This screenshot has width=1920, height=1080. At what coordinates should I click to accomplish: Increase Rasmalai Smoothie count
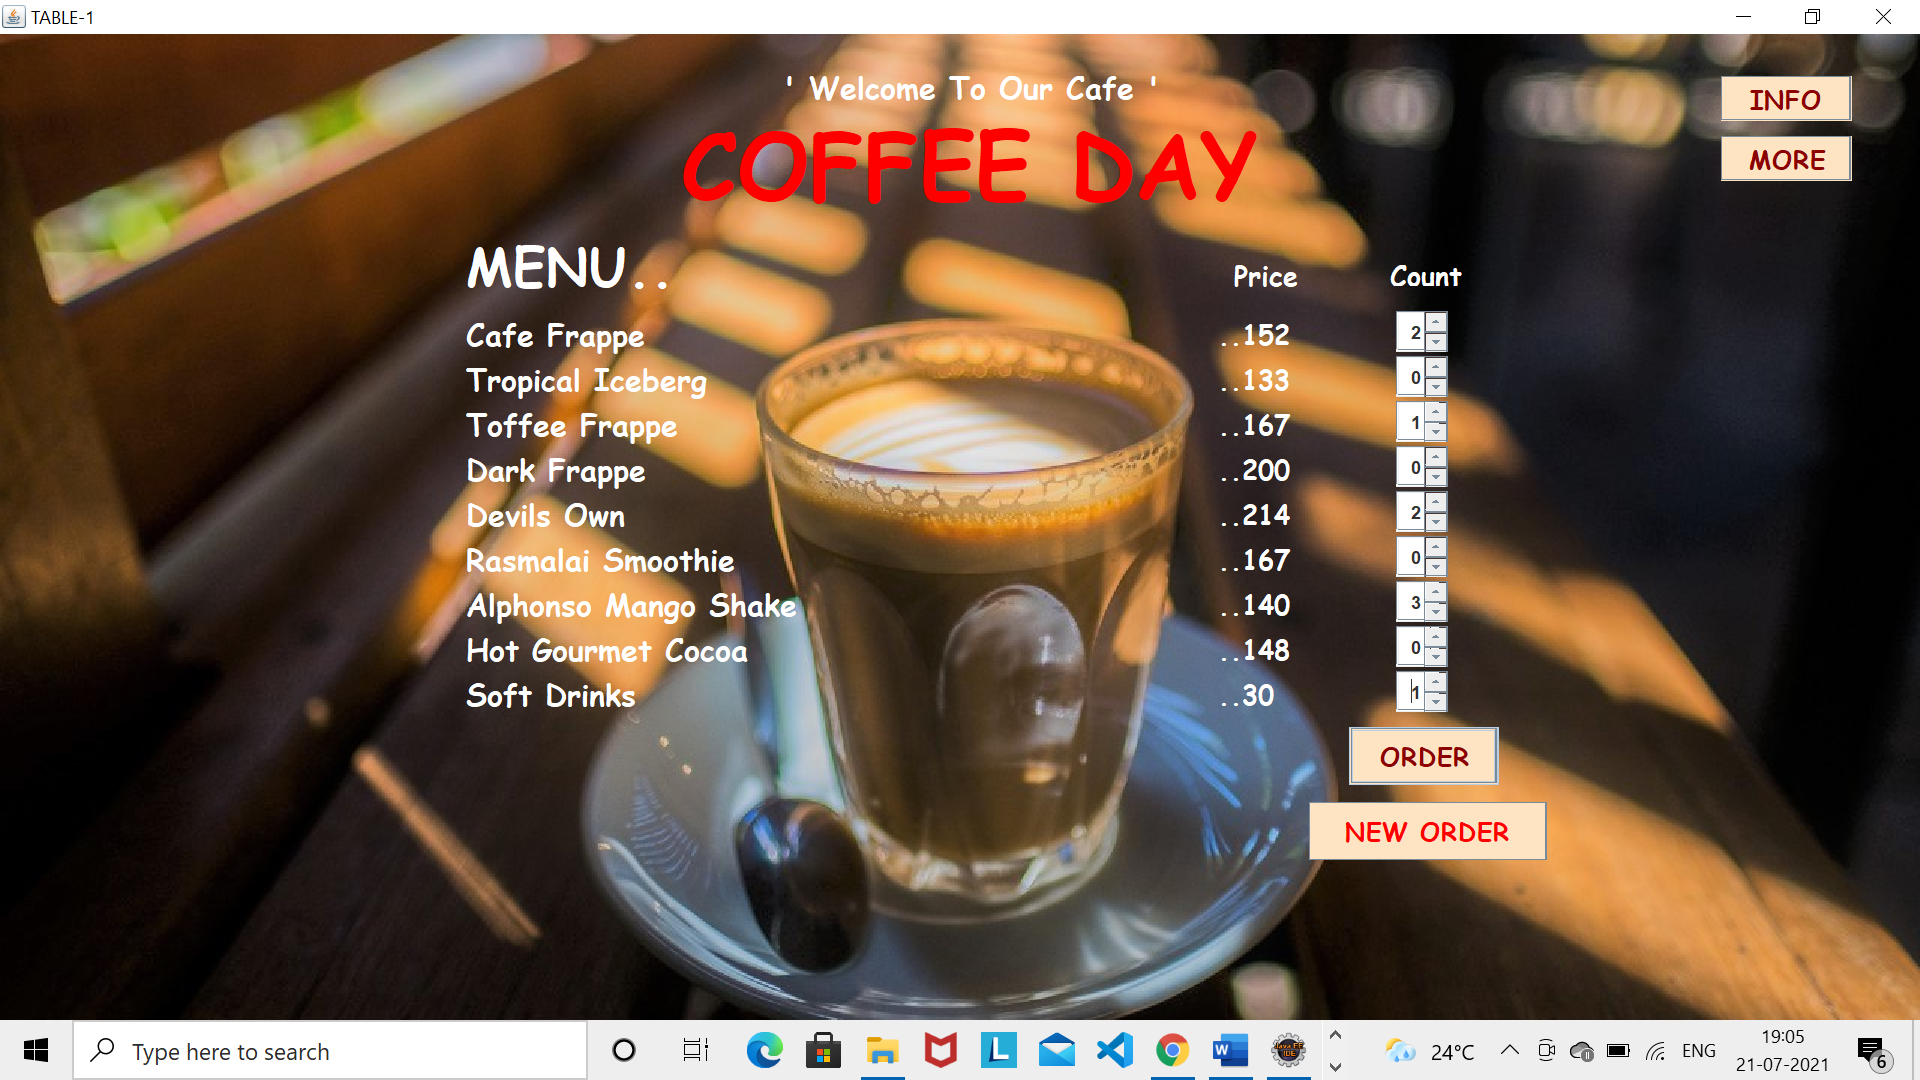1436,547
